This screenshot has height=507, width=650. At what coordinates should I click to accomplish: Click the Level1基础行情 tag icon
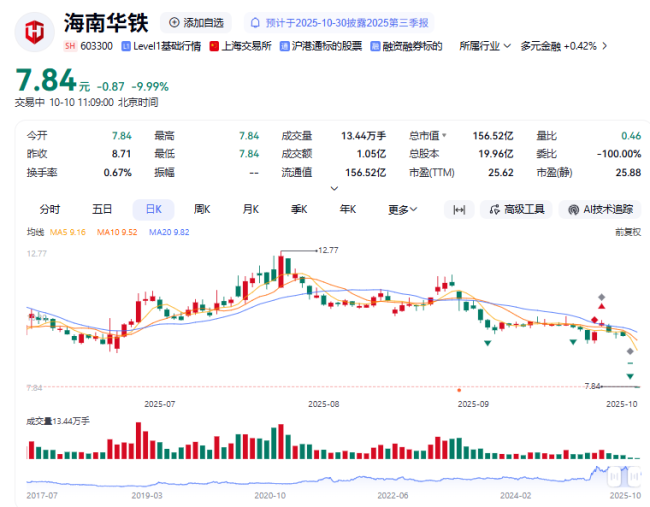pos(126,46)
